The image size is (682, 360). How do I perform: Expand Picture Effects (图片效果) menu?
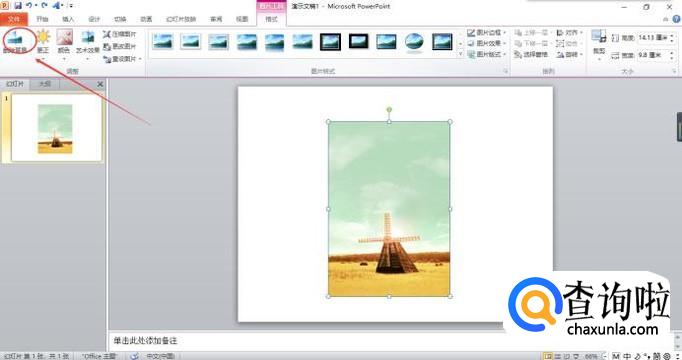(x=486, y=43)
